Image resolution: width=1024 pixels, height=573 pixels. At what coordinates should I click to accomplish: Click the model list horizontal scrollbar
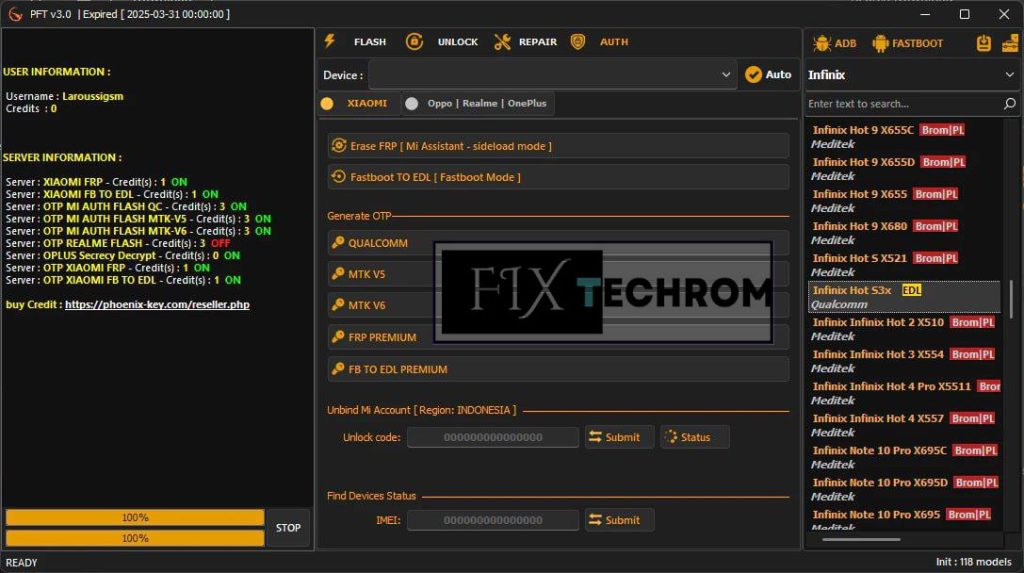coord(861,540)
